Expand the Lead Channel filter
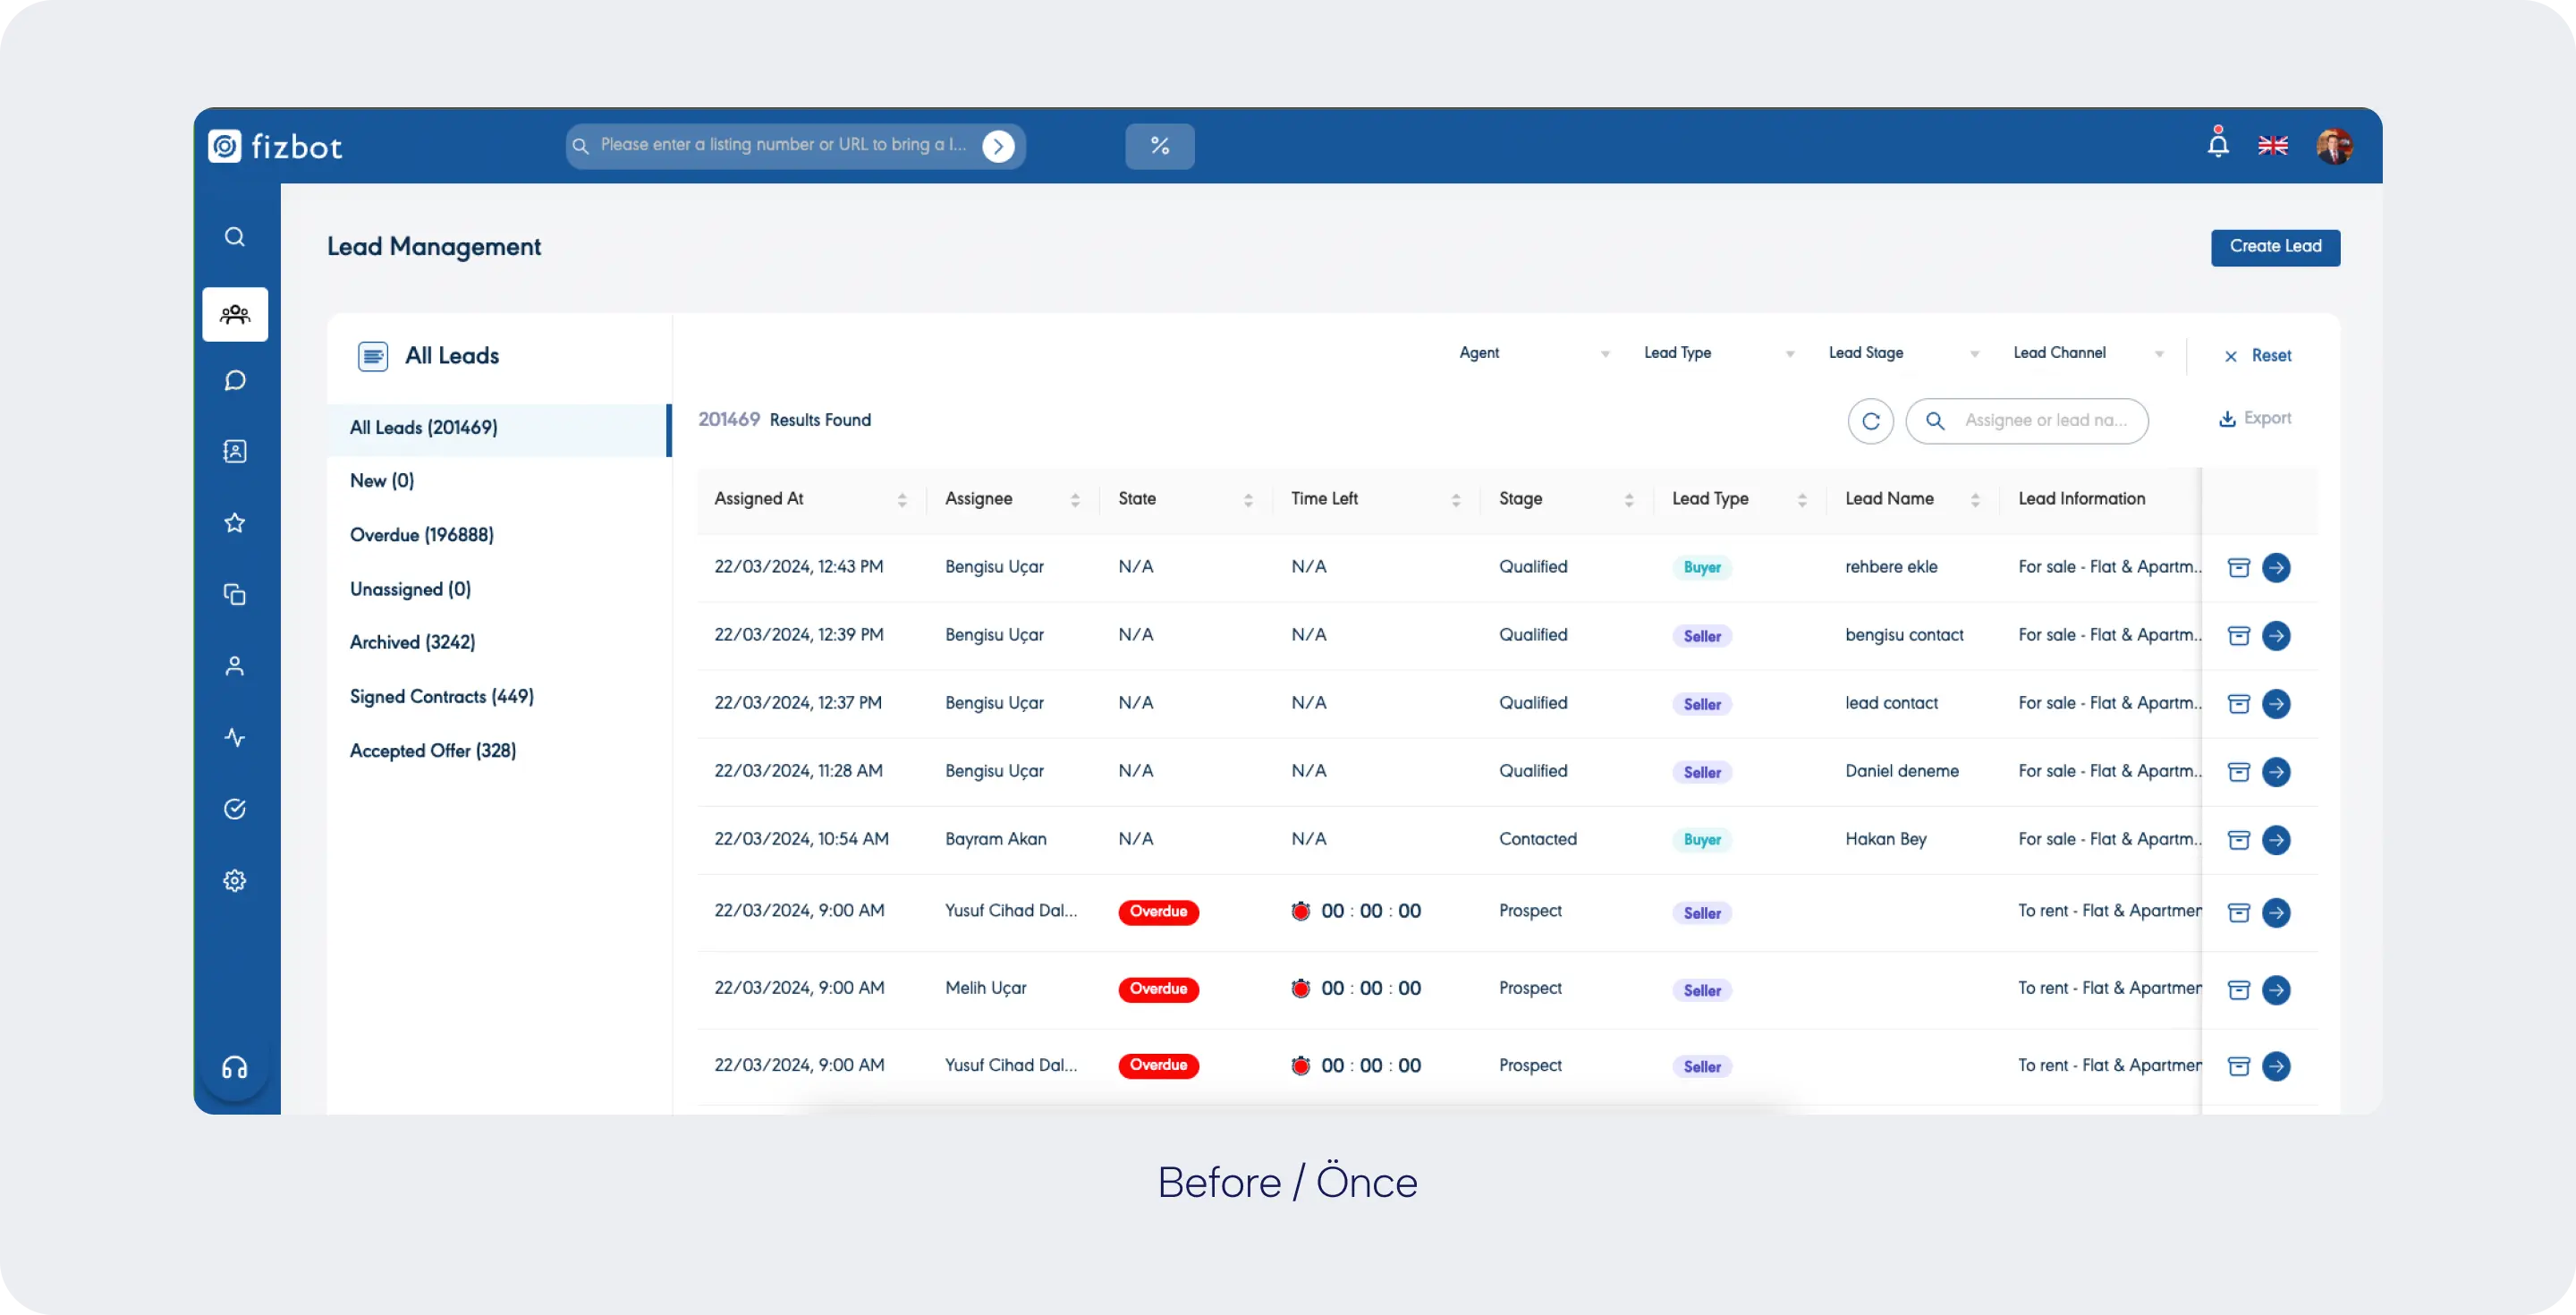2576x1315 pixels. [x=2087, y=354]
